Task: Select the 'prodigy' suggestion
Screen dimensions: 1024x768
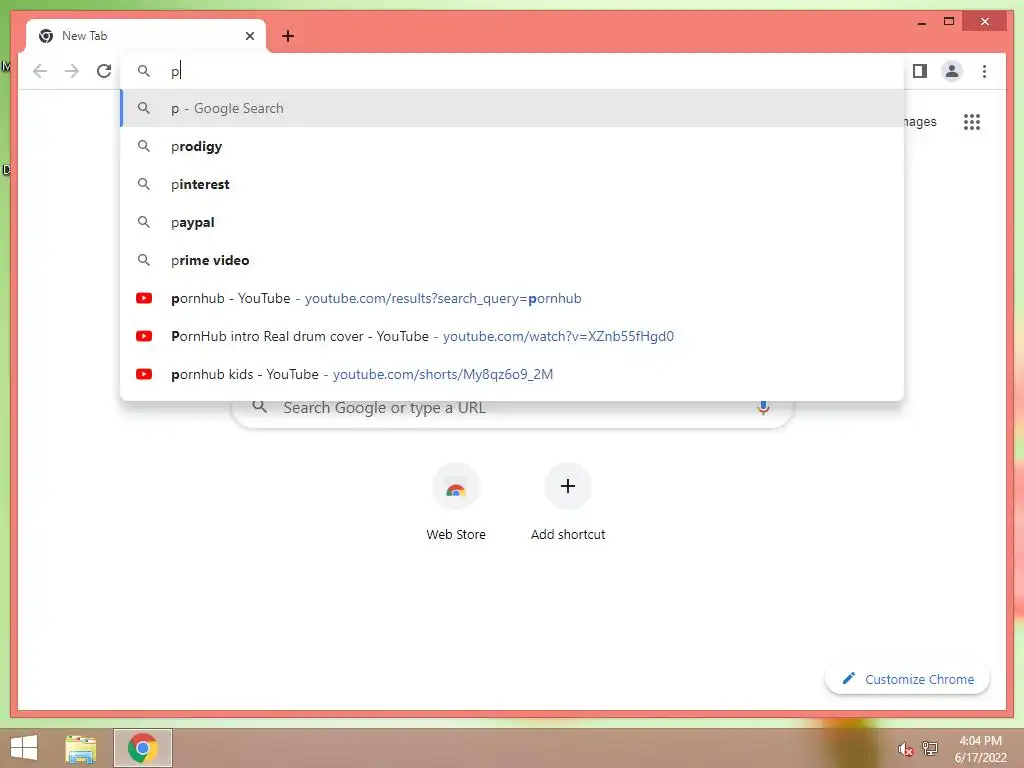Action: [512, 146]
